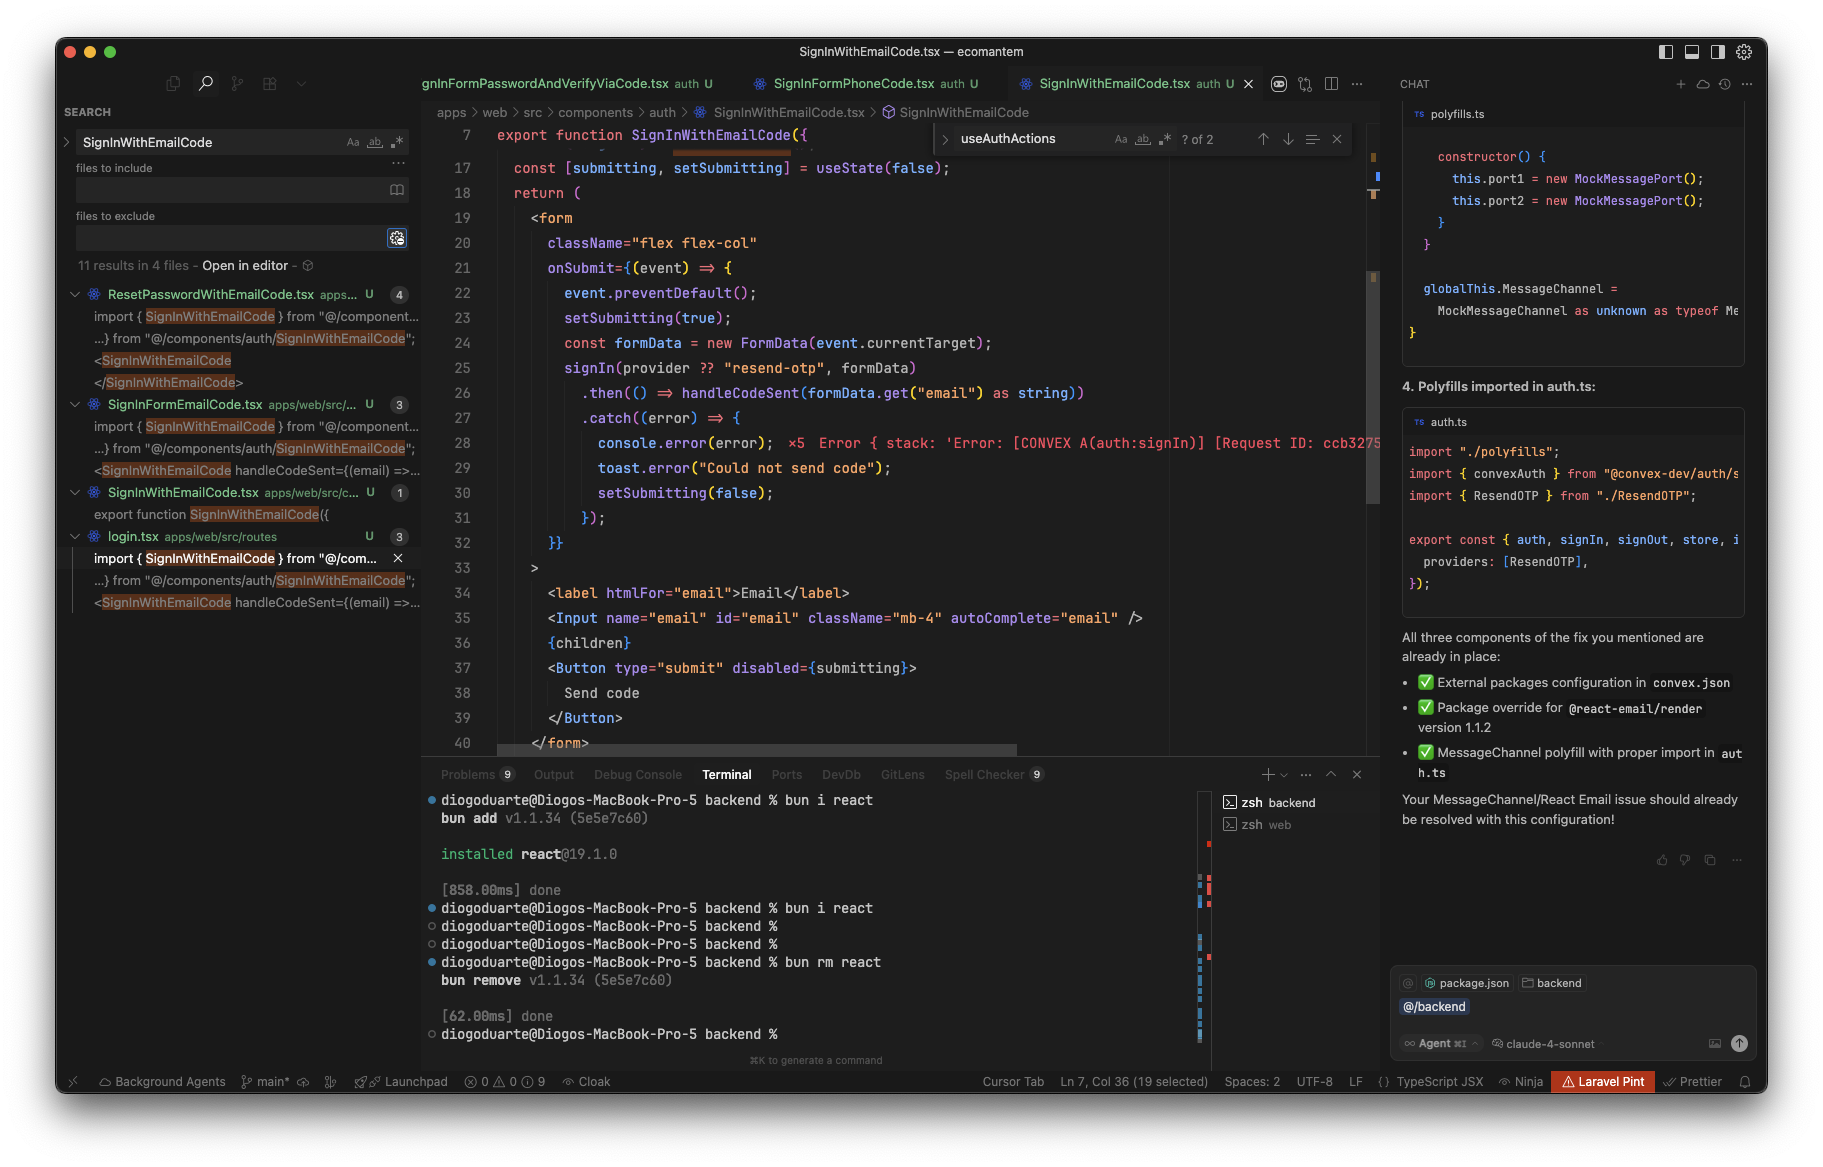Screen dimensions: 1823x1167
Task: Toggle secondary sidebar layout icon
Action: point(1718,52)
